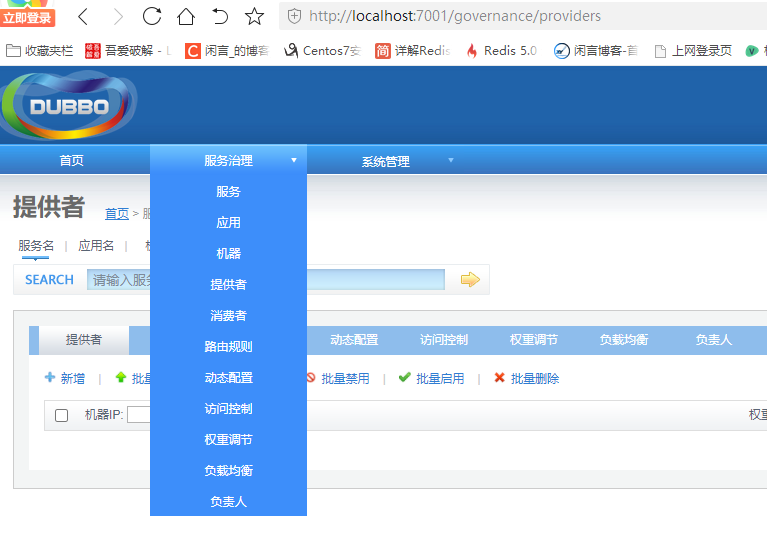Choose 动态配置 from the dropdown menu

pyautogui.click(x=228, y=377)
